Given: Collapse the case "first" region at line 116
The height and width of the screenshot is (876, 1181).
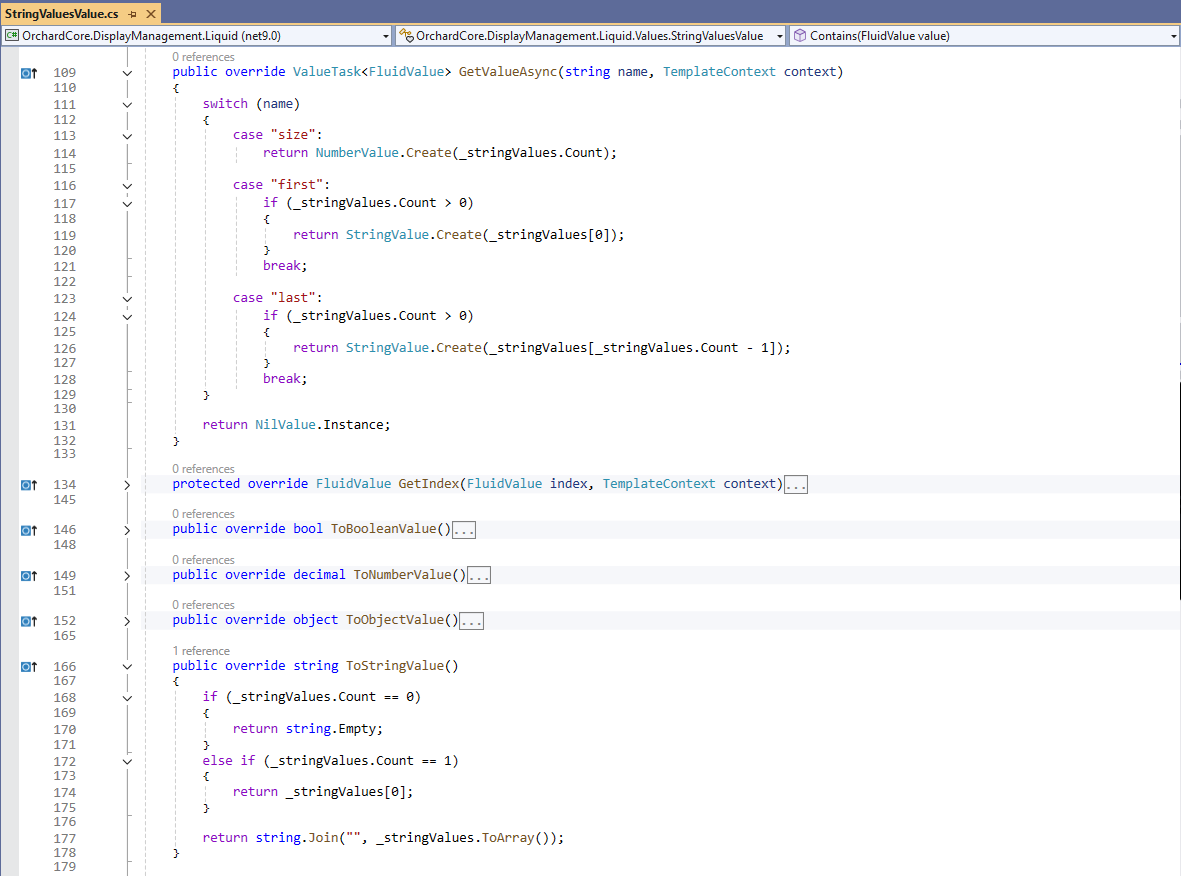Looking at the screenshot, I should coord(127,186).
